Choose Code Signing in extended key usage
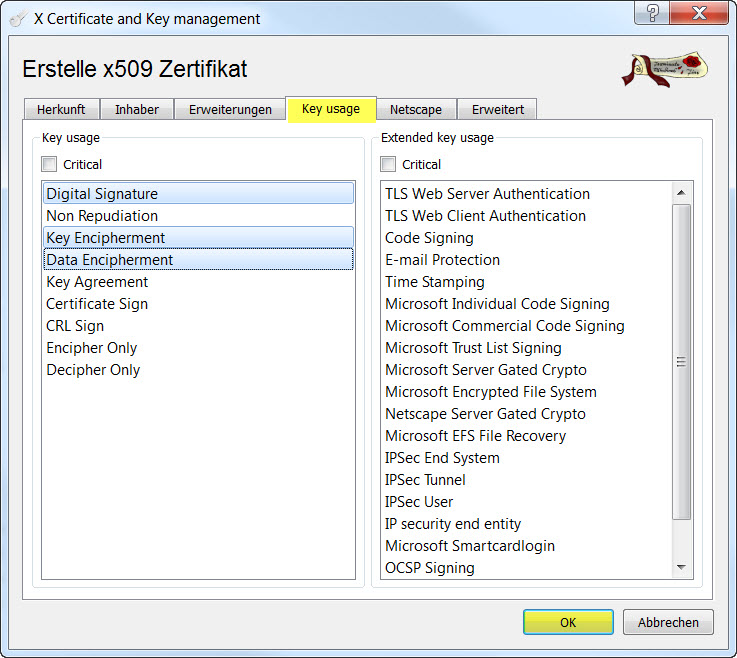The width and height of the screenshot is (737, 658). point(429,238)
